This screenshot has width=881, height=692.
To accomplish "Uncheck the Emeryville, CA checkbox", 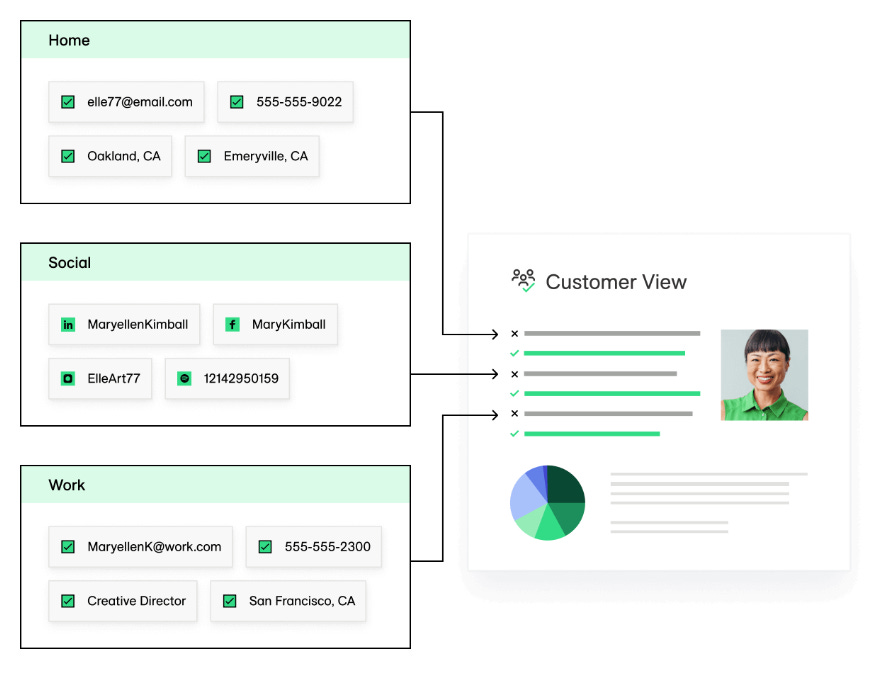I will click(x=205, y=156).
